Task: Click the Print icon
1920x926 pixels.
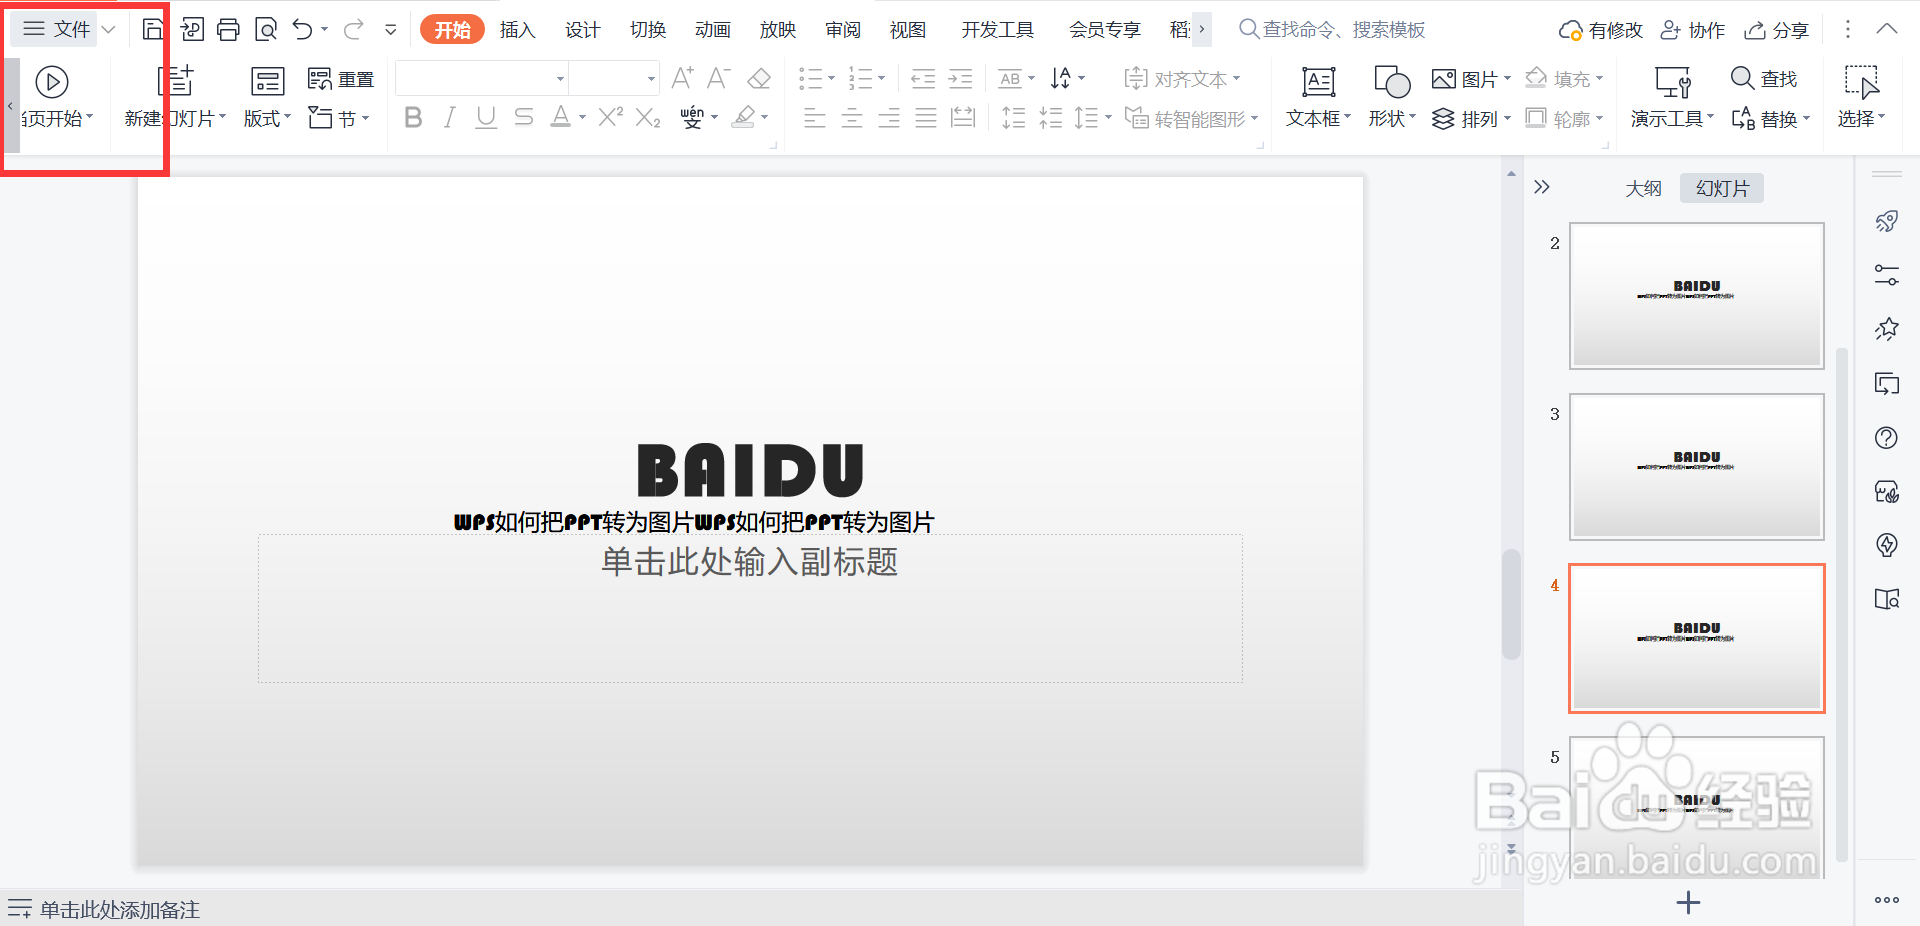Action: [228, 29]
